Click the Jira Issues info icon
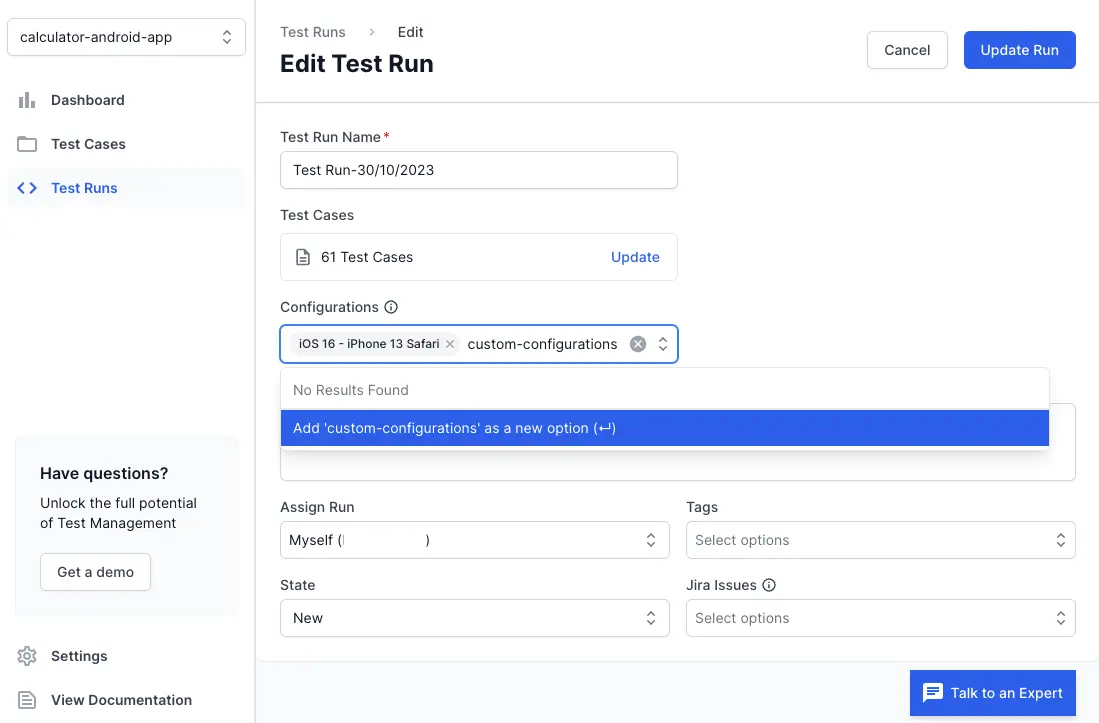 point(769,585)
